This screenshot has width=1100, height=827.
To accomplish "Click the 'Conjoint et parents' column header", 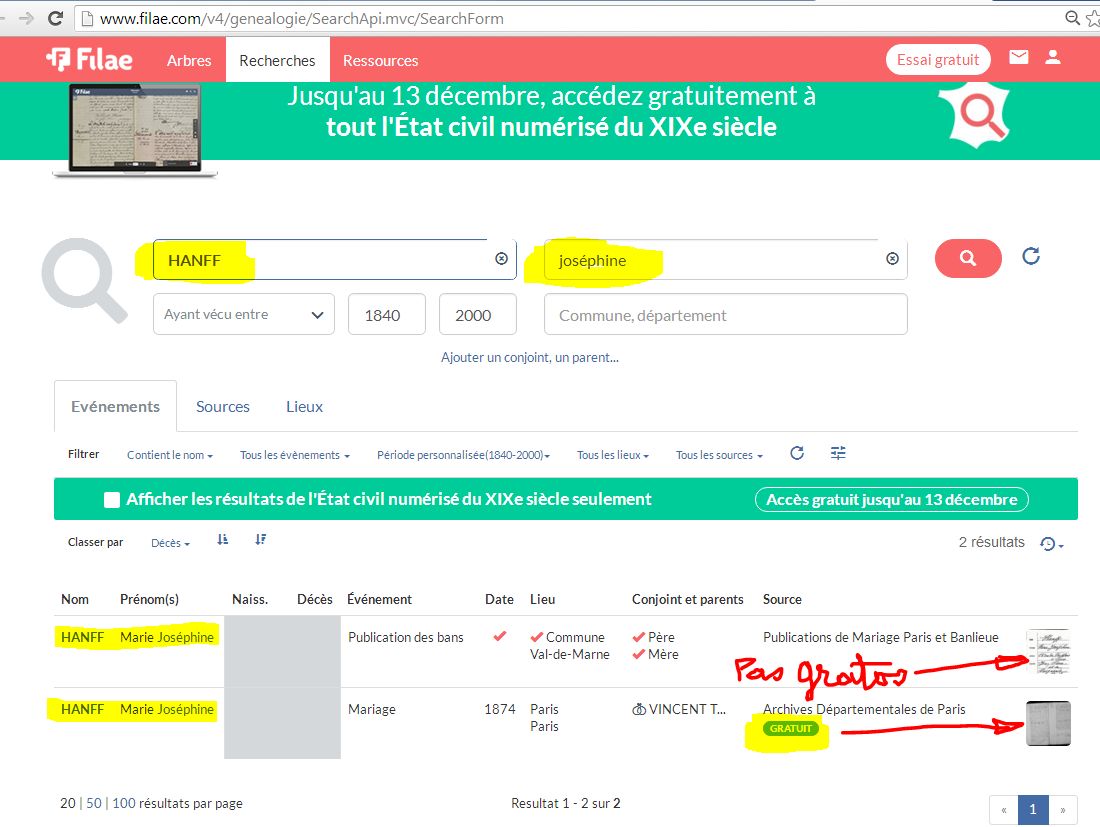I will pos(688,599).
